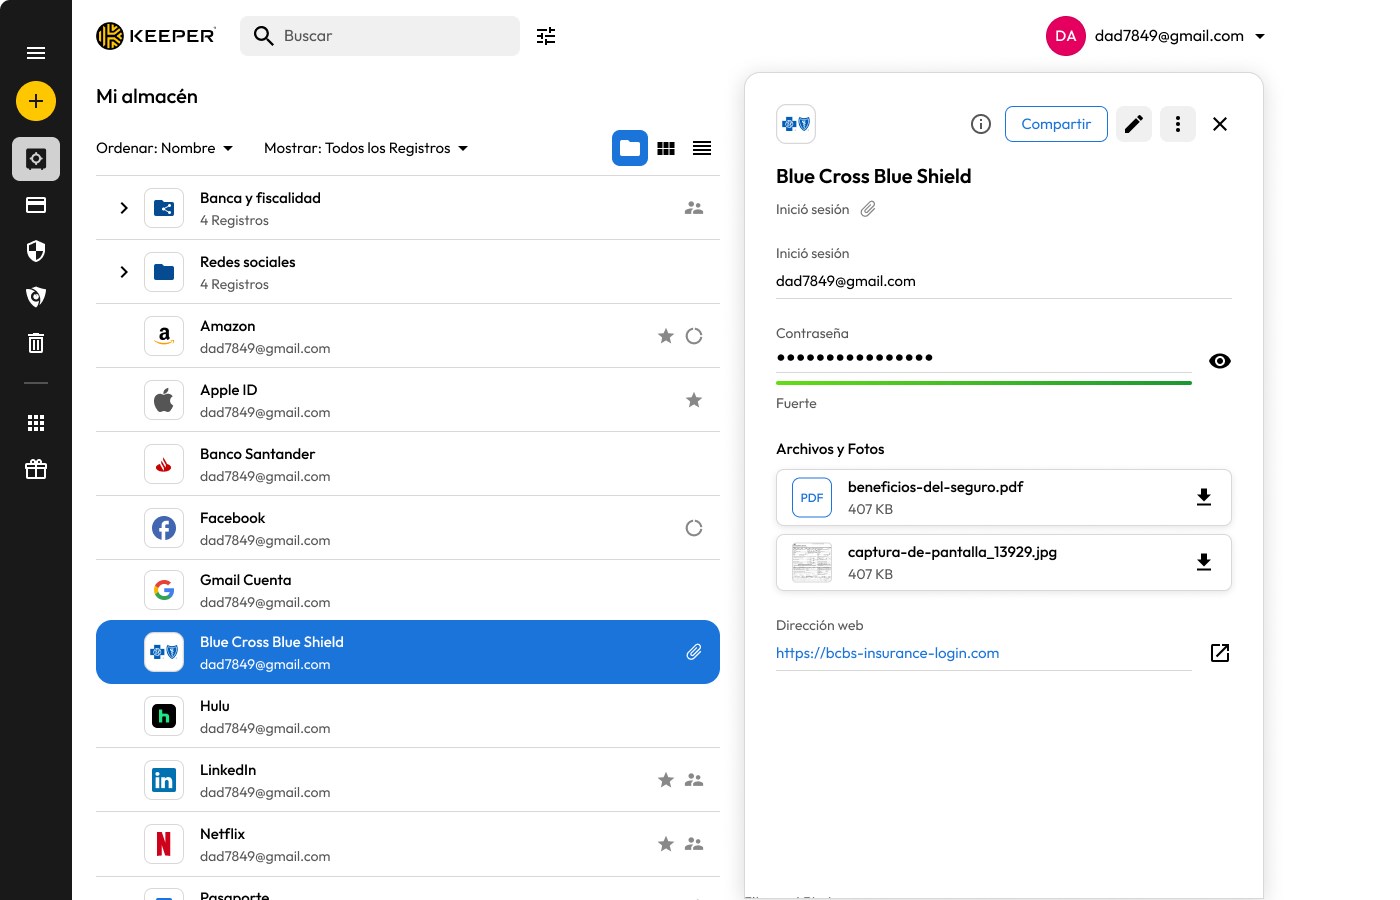
Task: Select the Banco Santander record
Action: pos(408,464)
